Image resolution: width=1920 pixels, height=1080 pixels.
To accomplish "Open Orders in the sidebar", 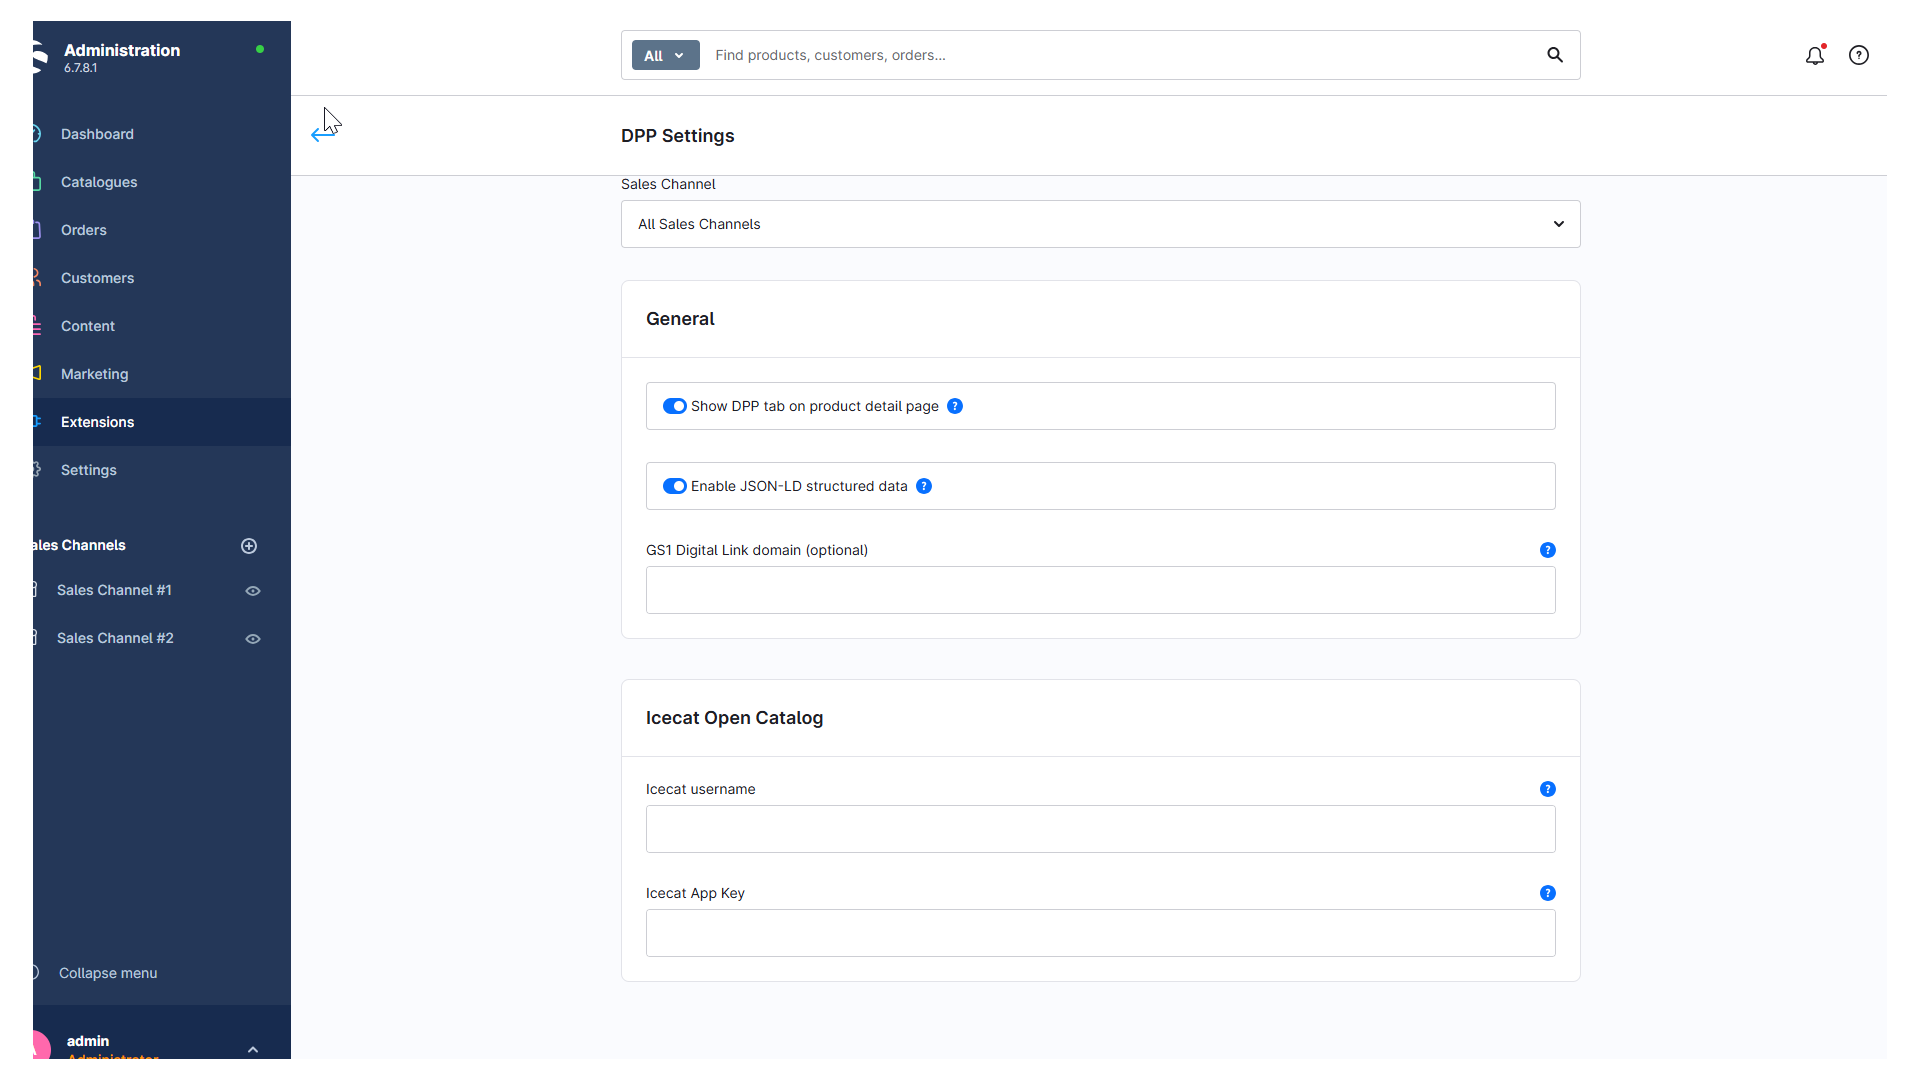I will pos(162,230).
